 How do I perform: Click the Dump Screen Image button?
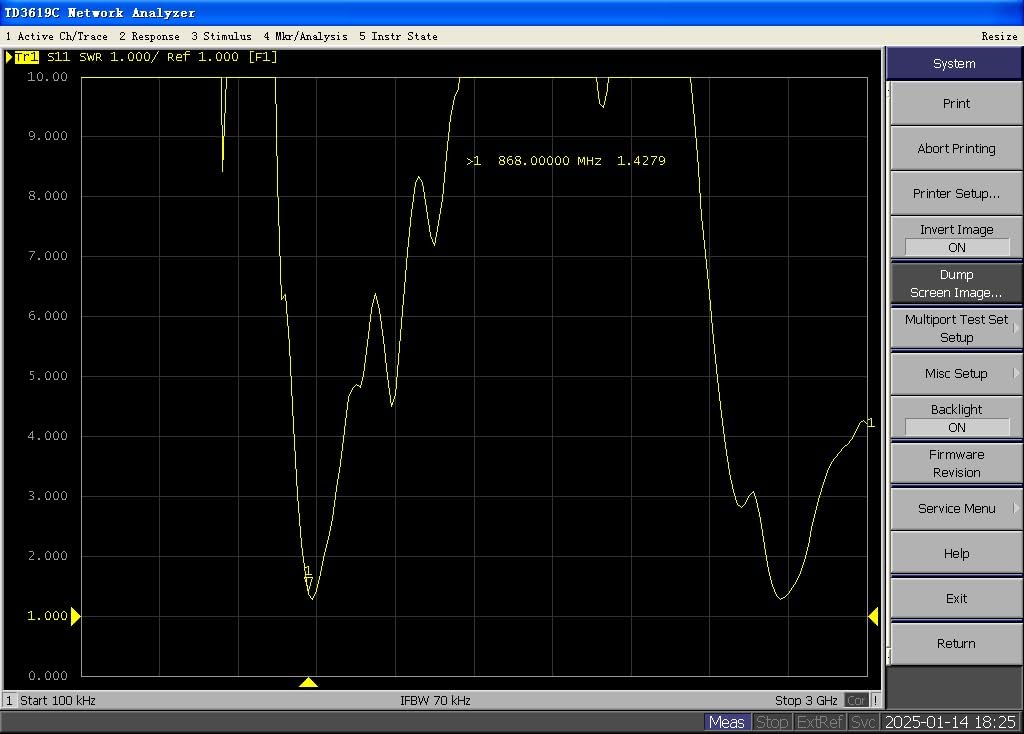(954, 283)
